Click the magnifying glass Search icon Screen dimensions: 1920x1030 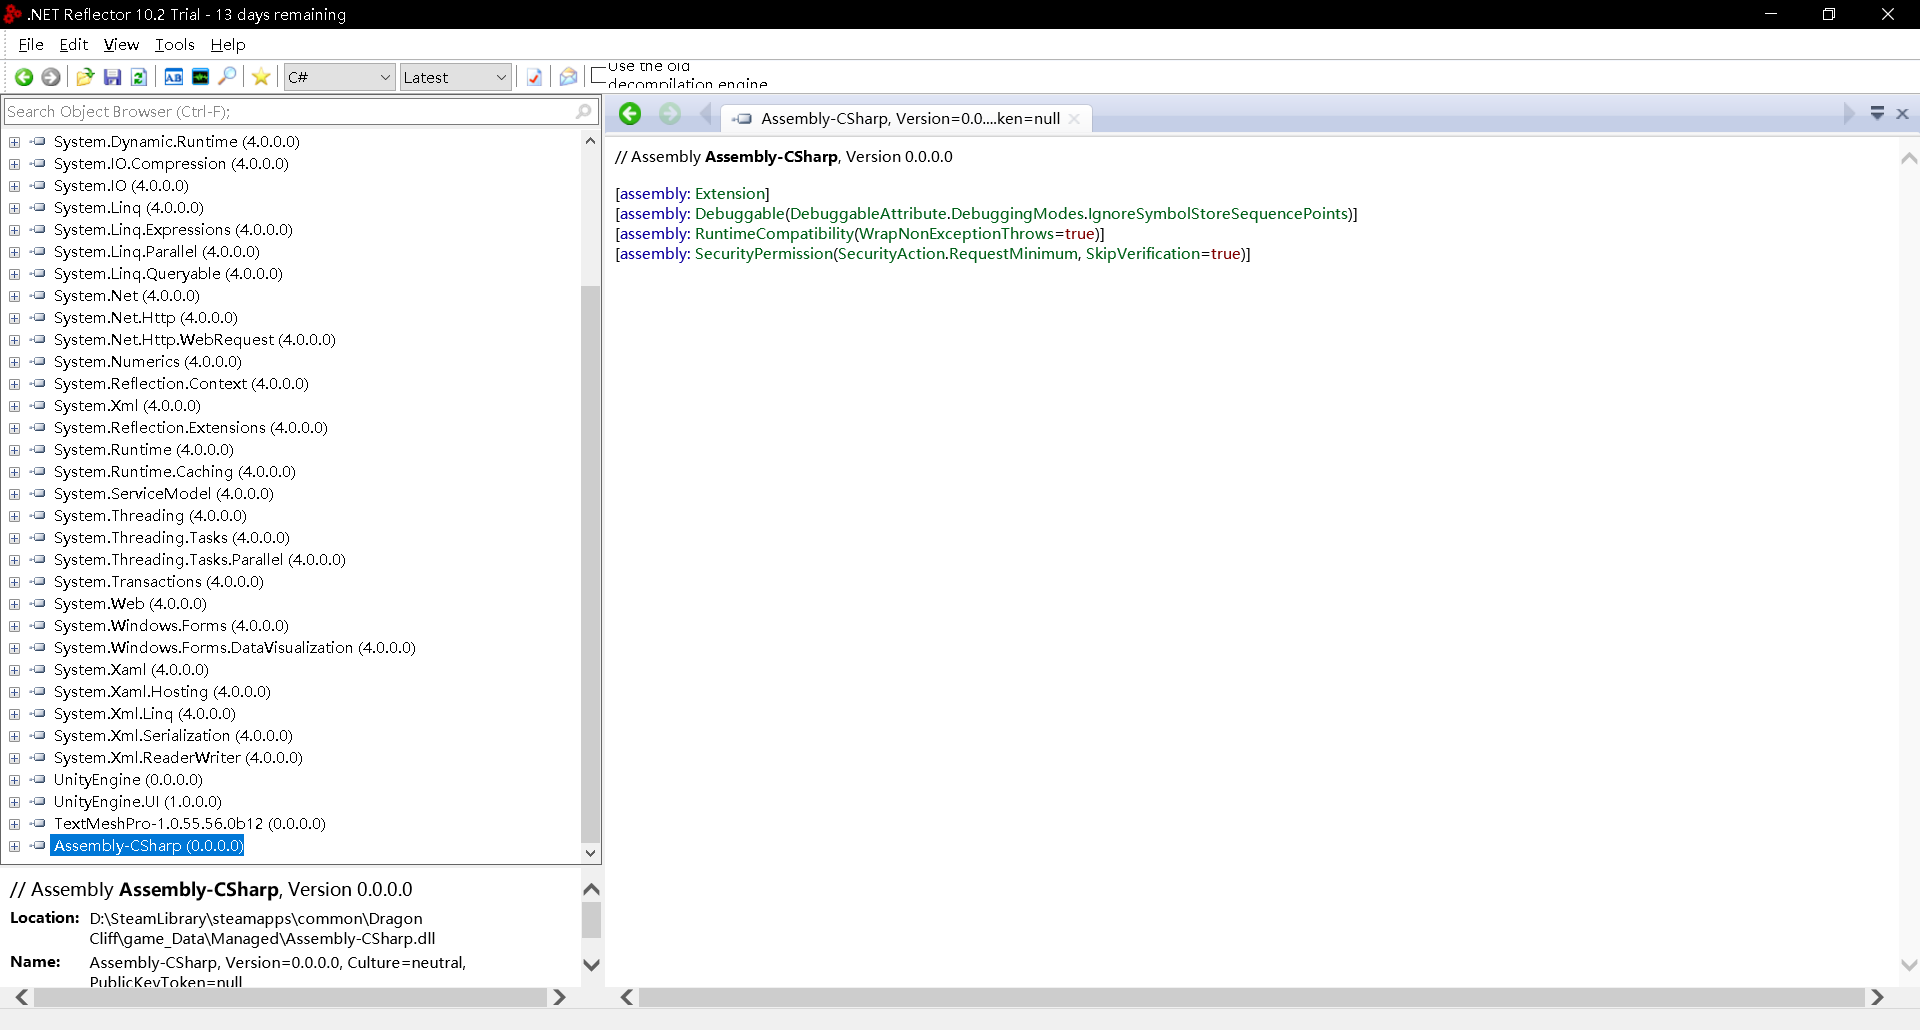(227, 76)
